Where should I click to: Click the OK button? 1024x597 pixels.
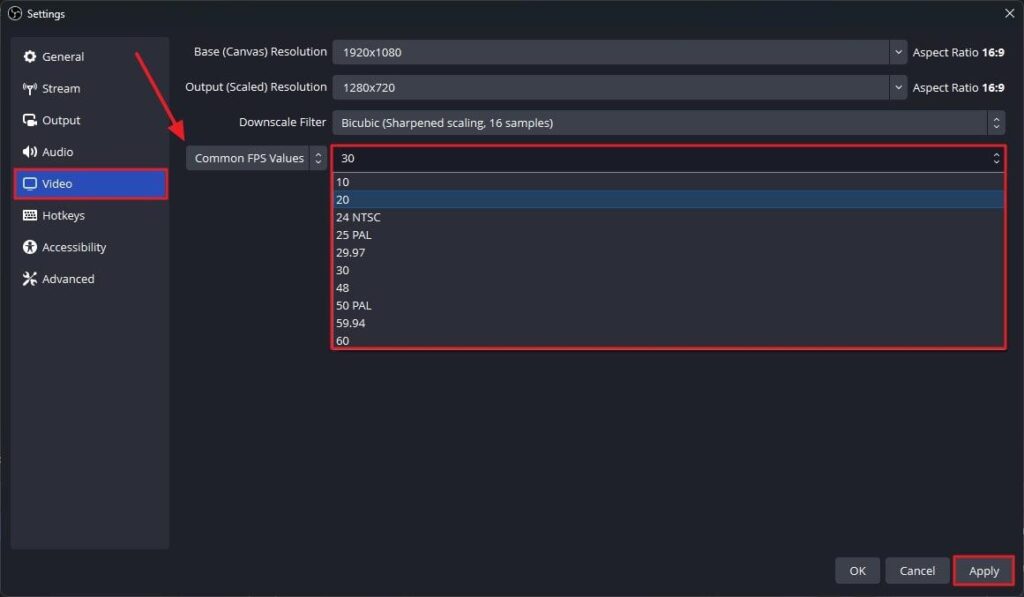click(x=857, y=570)
